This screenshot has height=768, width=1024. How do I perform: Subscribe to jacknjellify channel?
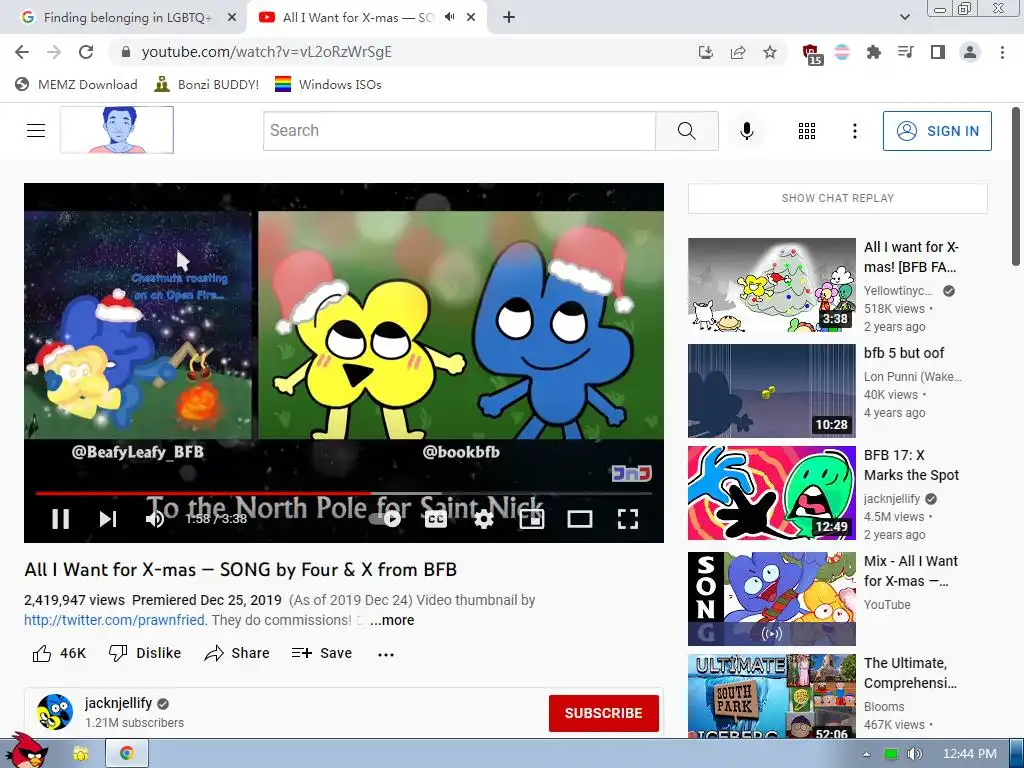click(x=603, y=713)
